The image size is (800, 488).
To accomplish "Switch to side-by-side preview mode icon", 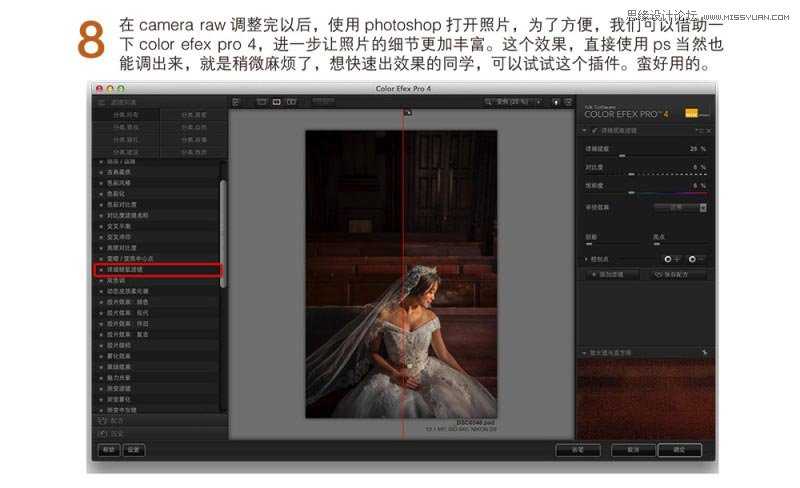I will tap(291, 102).
